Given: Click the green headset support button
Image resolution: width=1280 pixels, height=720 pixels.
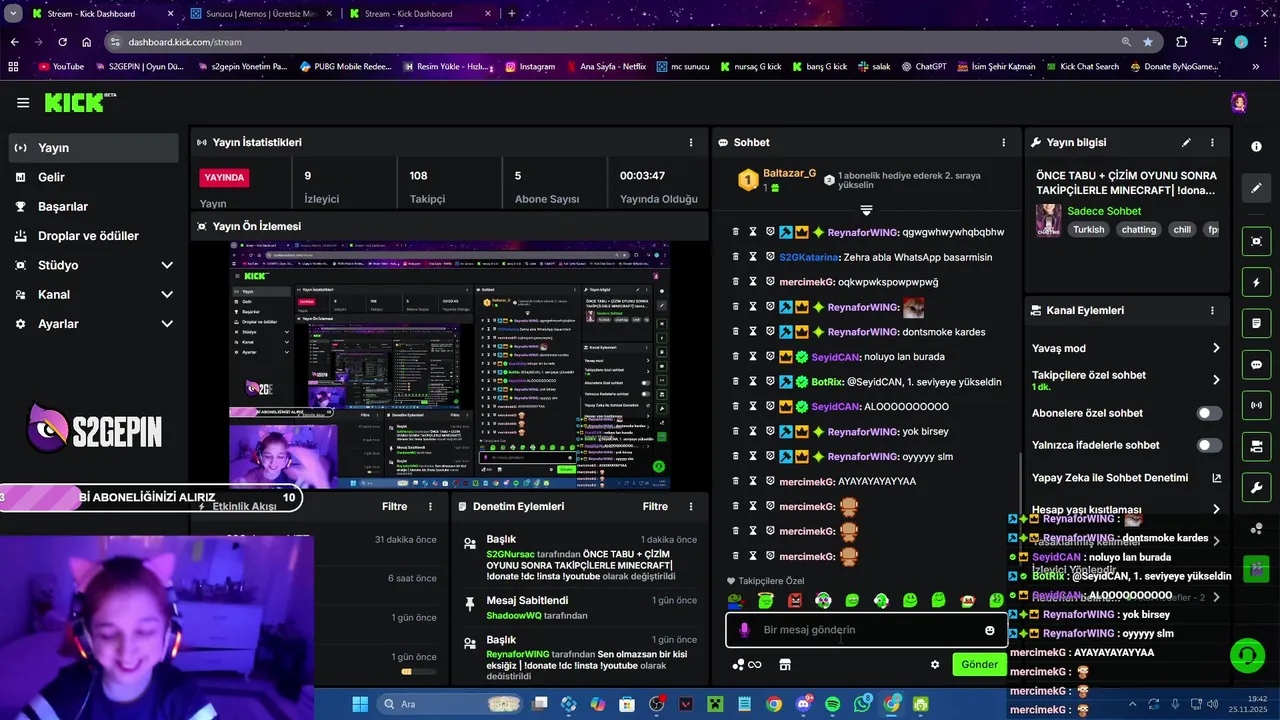Looking at the screenshot, I should (x=1247, y=657).
